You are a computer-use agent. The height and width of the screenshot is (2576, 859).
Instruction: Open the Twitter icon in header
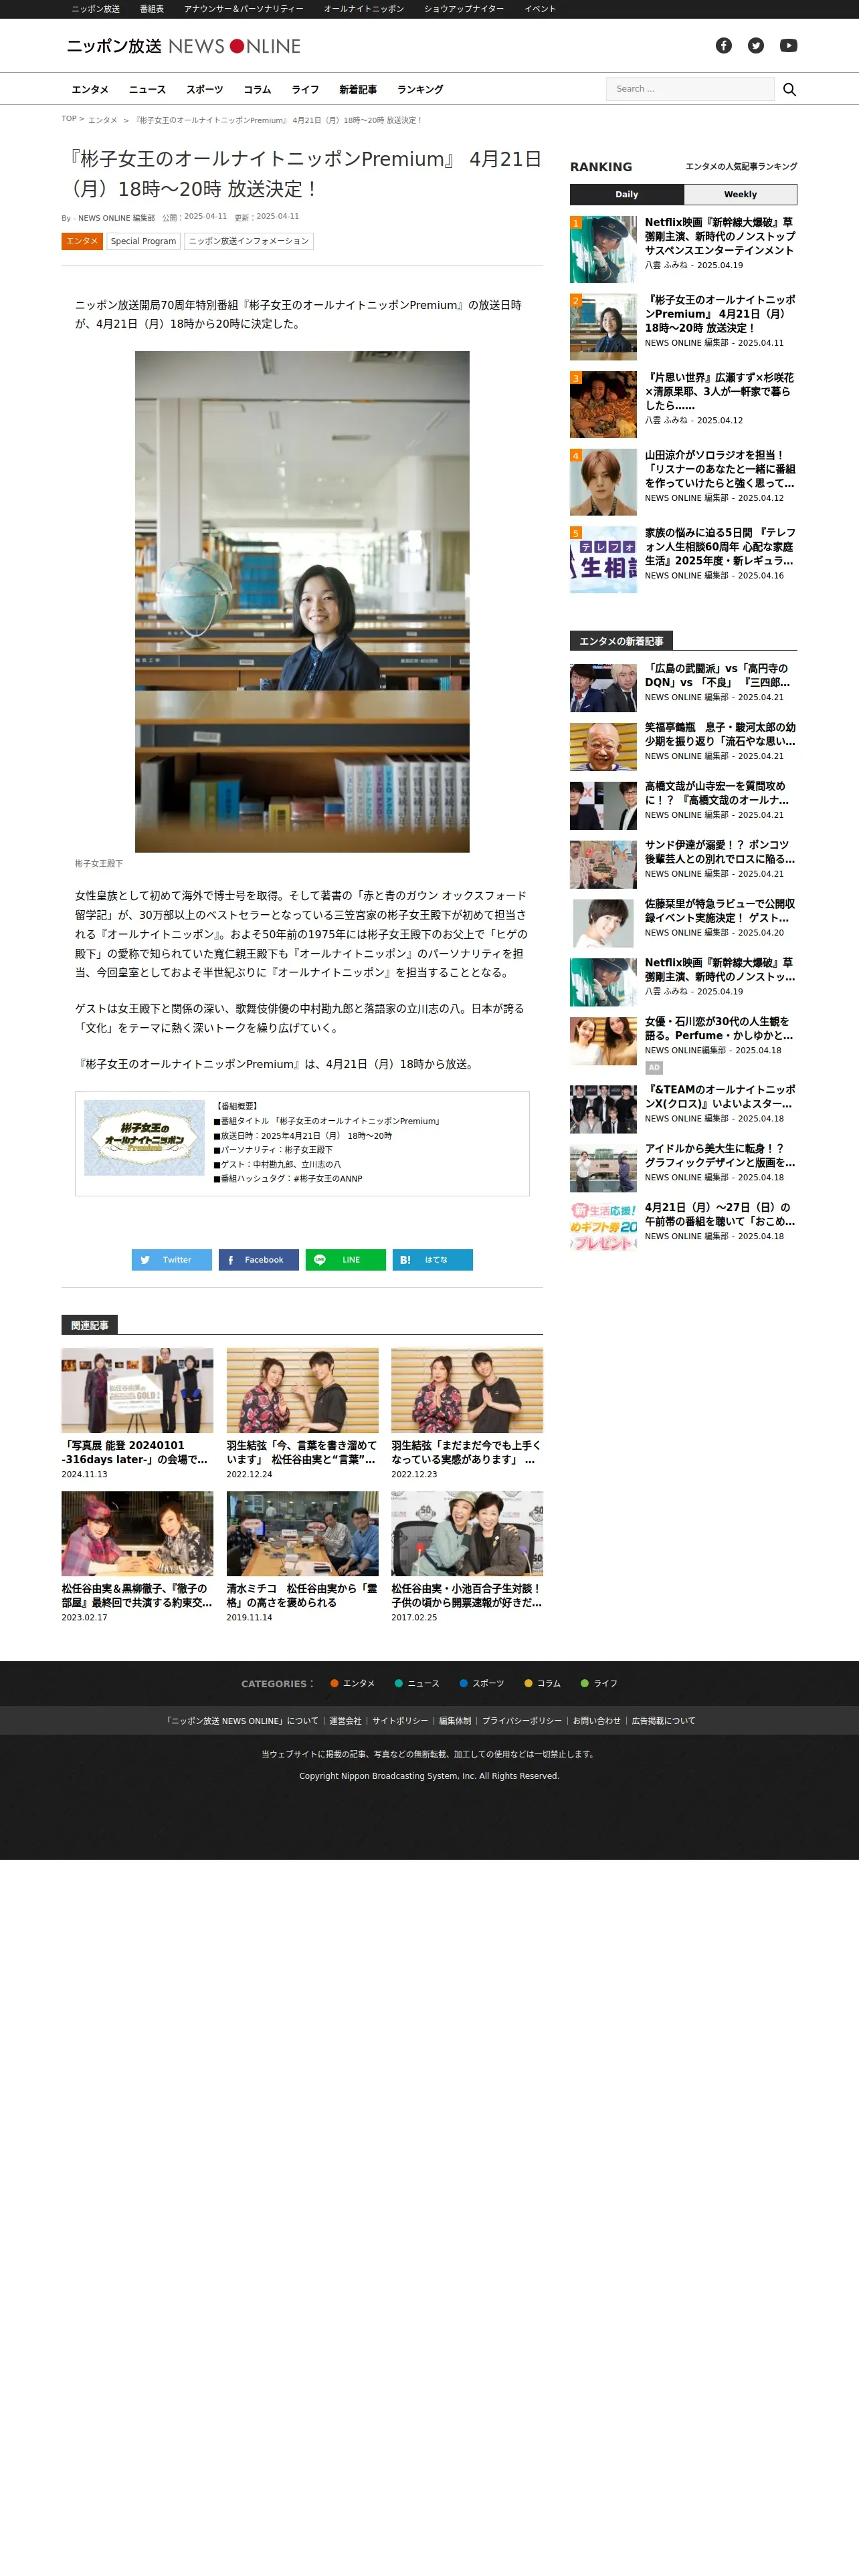(756, 46)
